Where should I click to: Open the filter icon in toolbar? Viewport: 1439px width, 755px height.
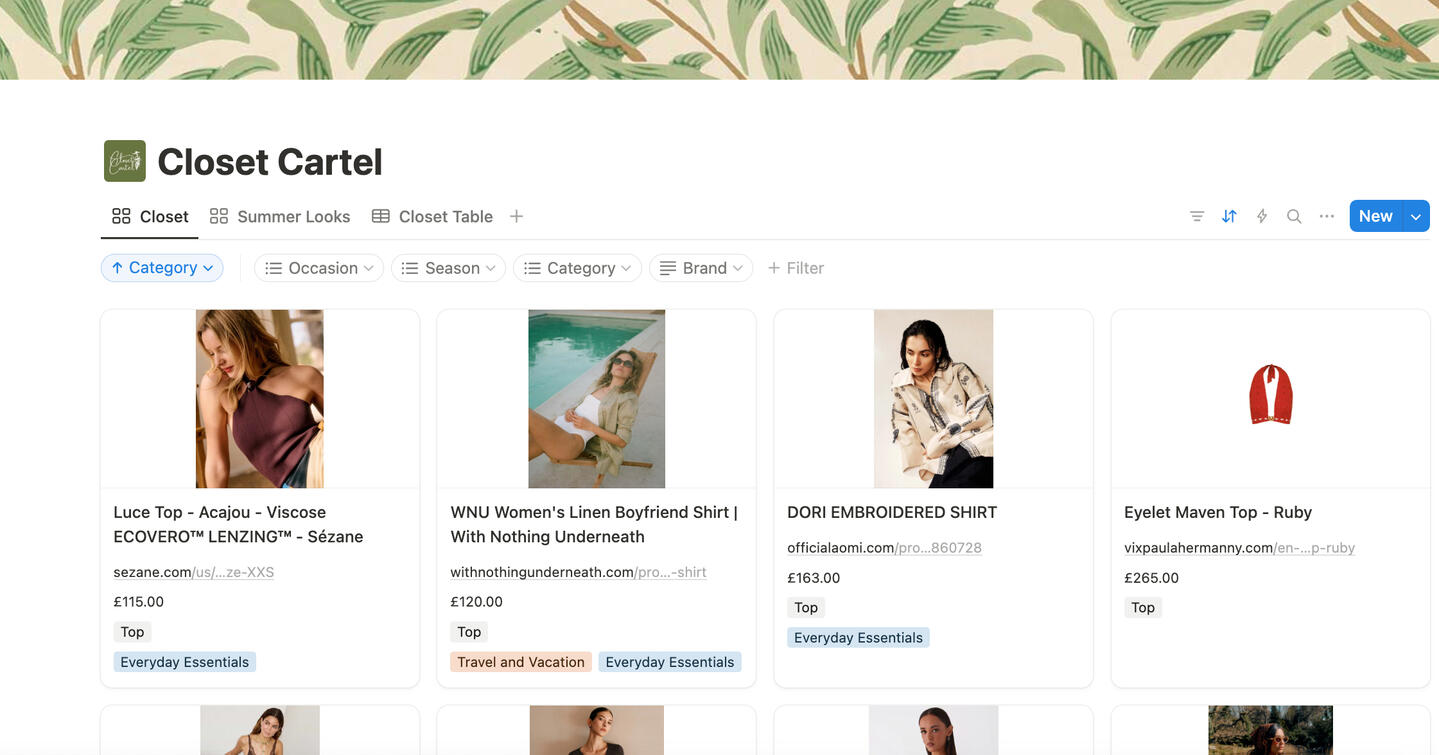[x=1196, y=216]
